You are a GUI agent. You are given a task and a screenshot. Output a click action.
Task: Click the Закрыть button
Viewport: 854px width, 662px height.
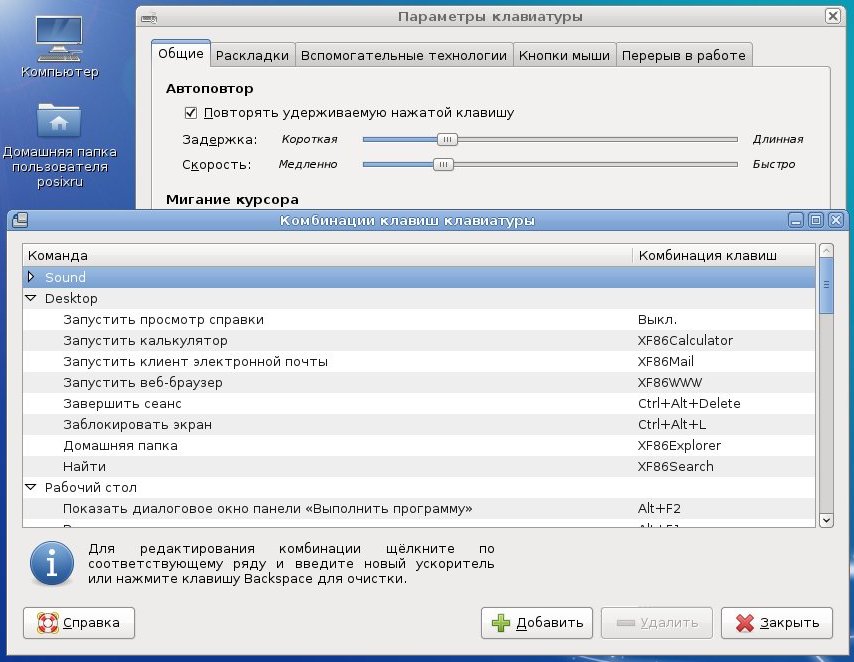777,623
